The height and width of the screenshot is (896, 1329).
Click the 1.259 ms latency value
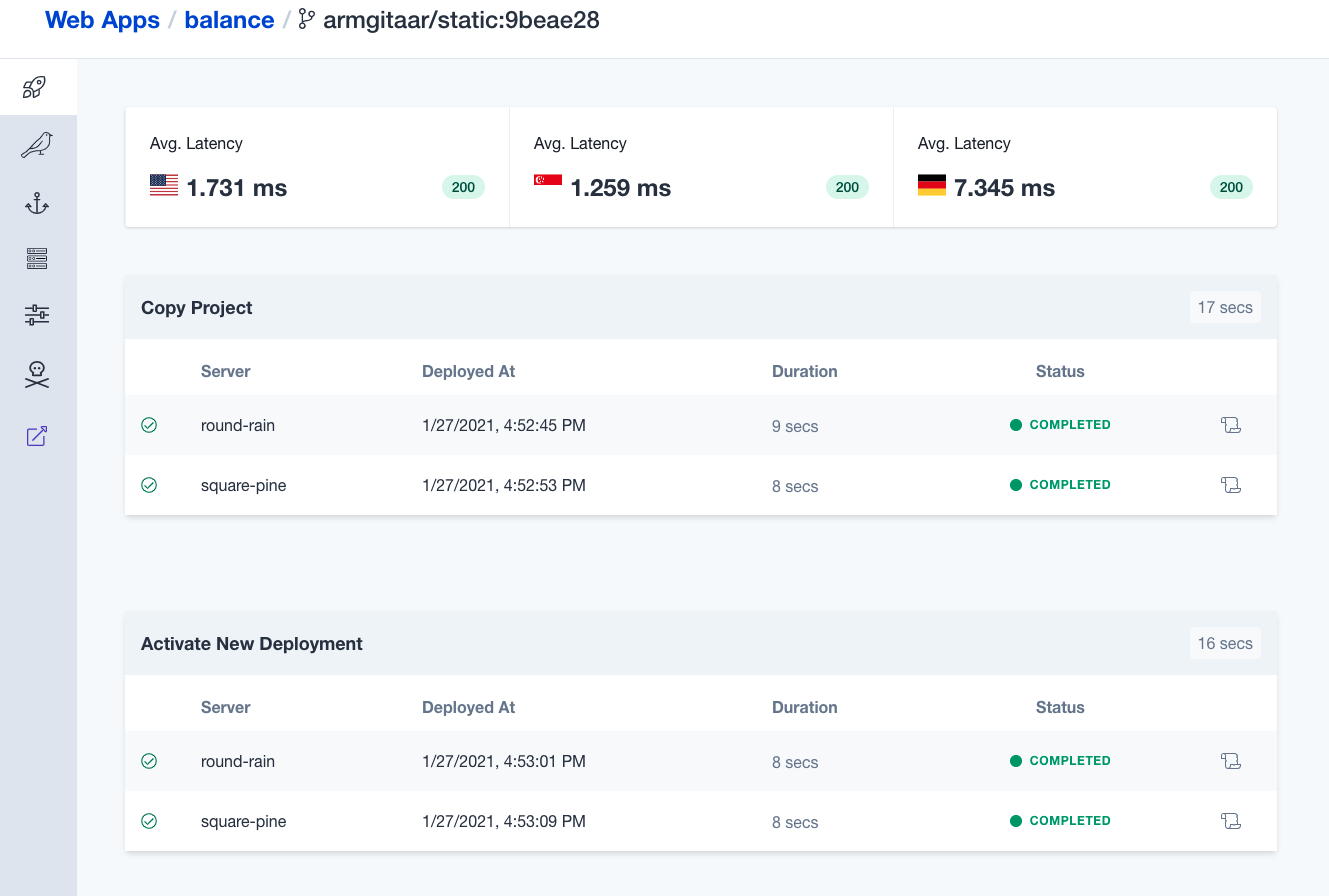621,188
